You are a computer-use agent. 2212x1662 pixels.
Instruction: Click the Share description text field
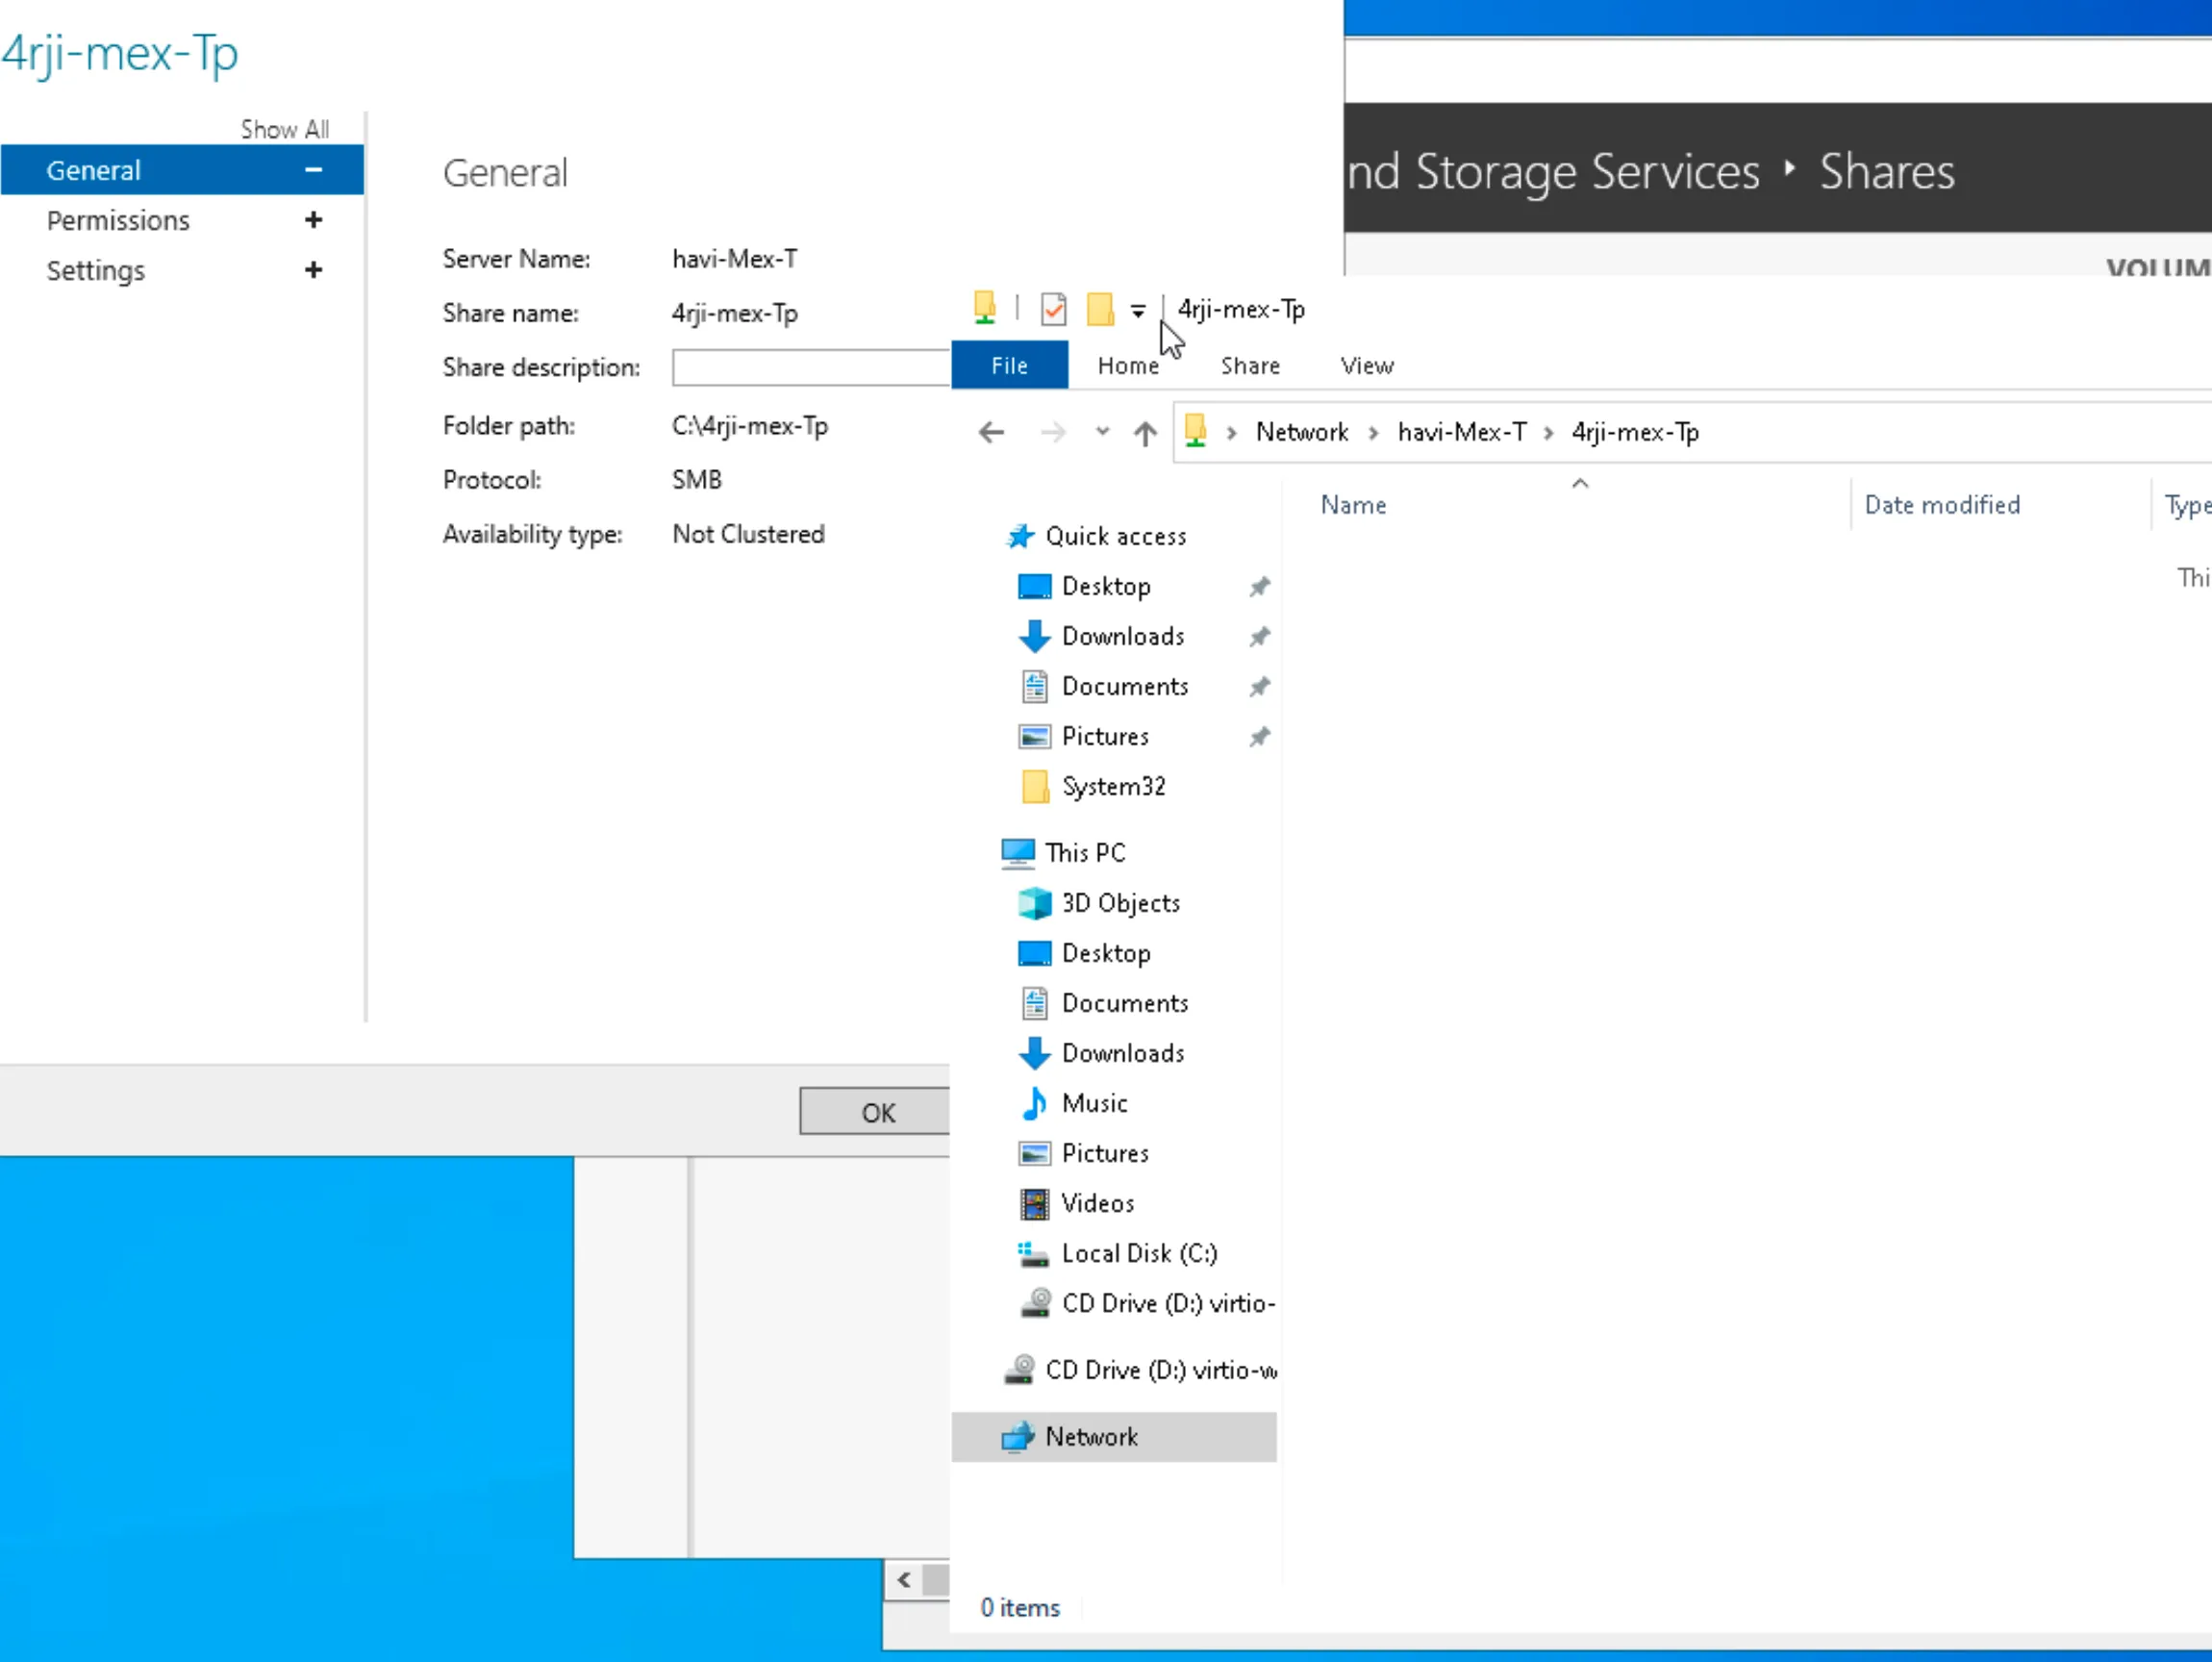pyautogui.click(x=810, y=367)
